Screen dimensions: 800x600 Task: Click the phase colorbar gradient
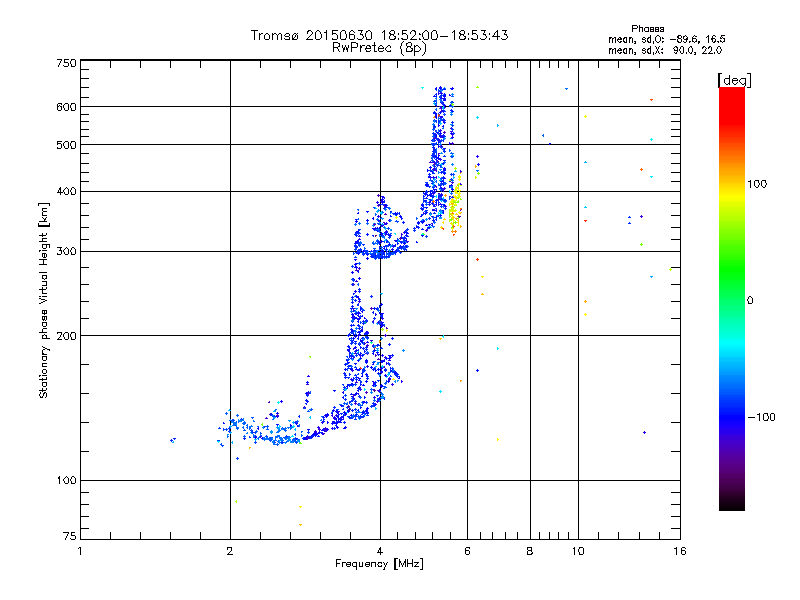coord(732,298)
